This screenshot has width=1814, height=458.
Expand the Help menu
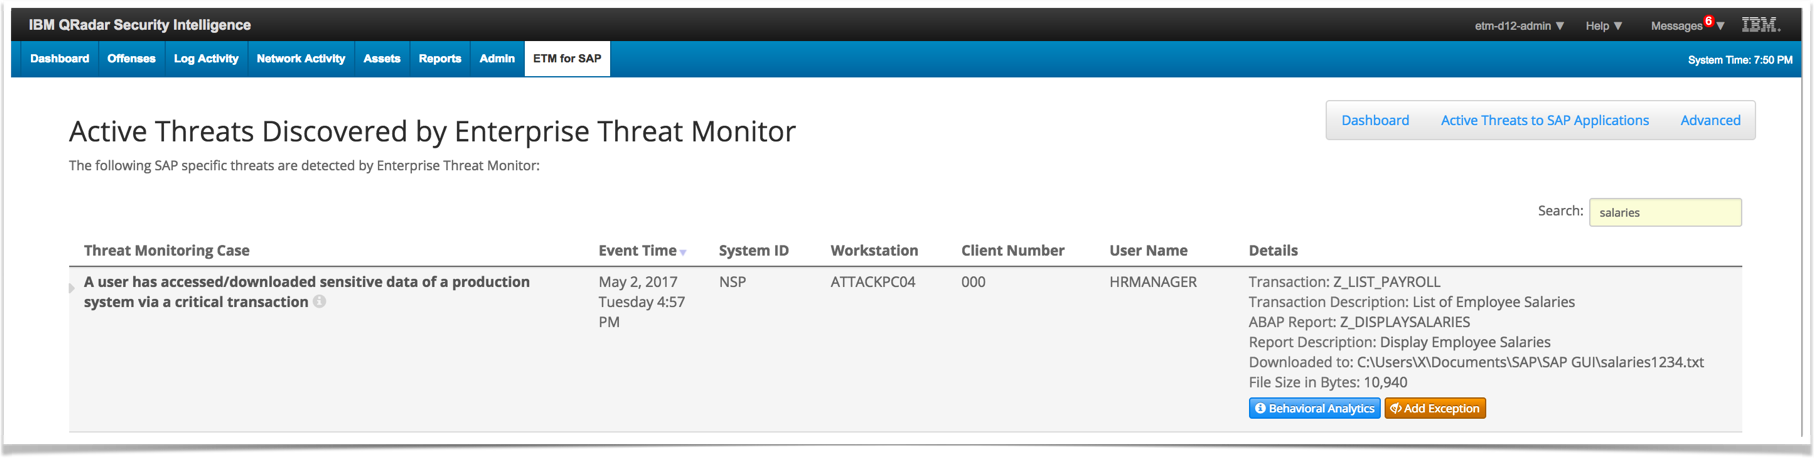1604,26
